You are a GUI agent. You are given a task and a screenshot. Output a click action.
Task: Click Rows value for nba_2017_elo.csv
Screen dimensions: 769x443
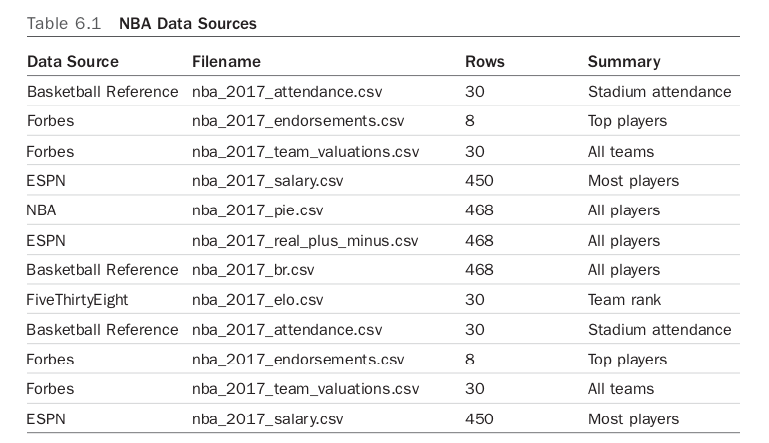click(474, 300)
